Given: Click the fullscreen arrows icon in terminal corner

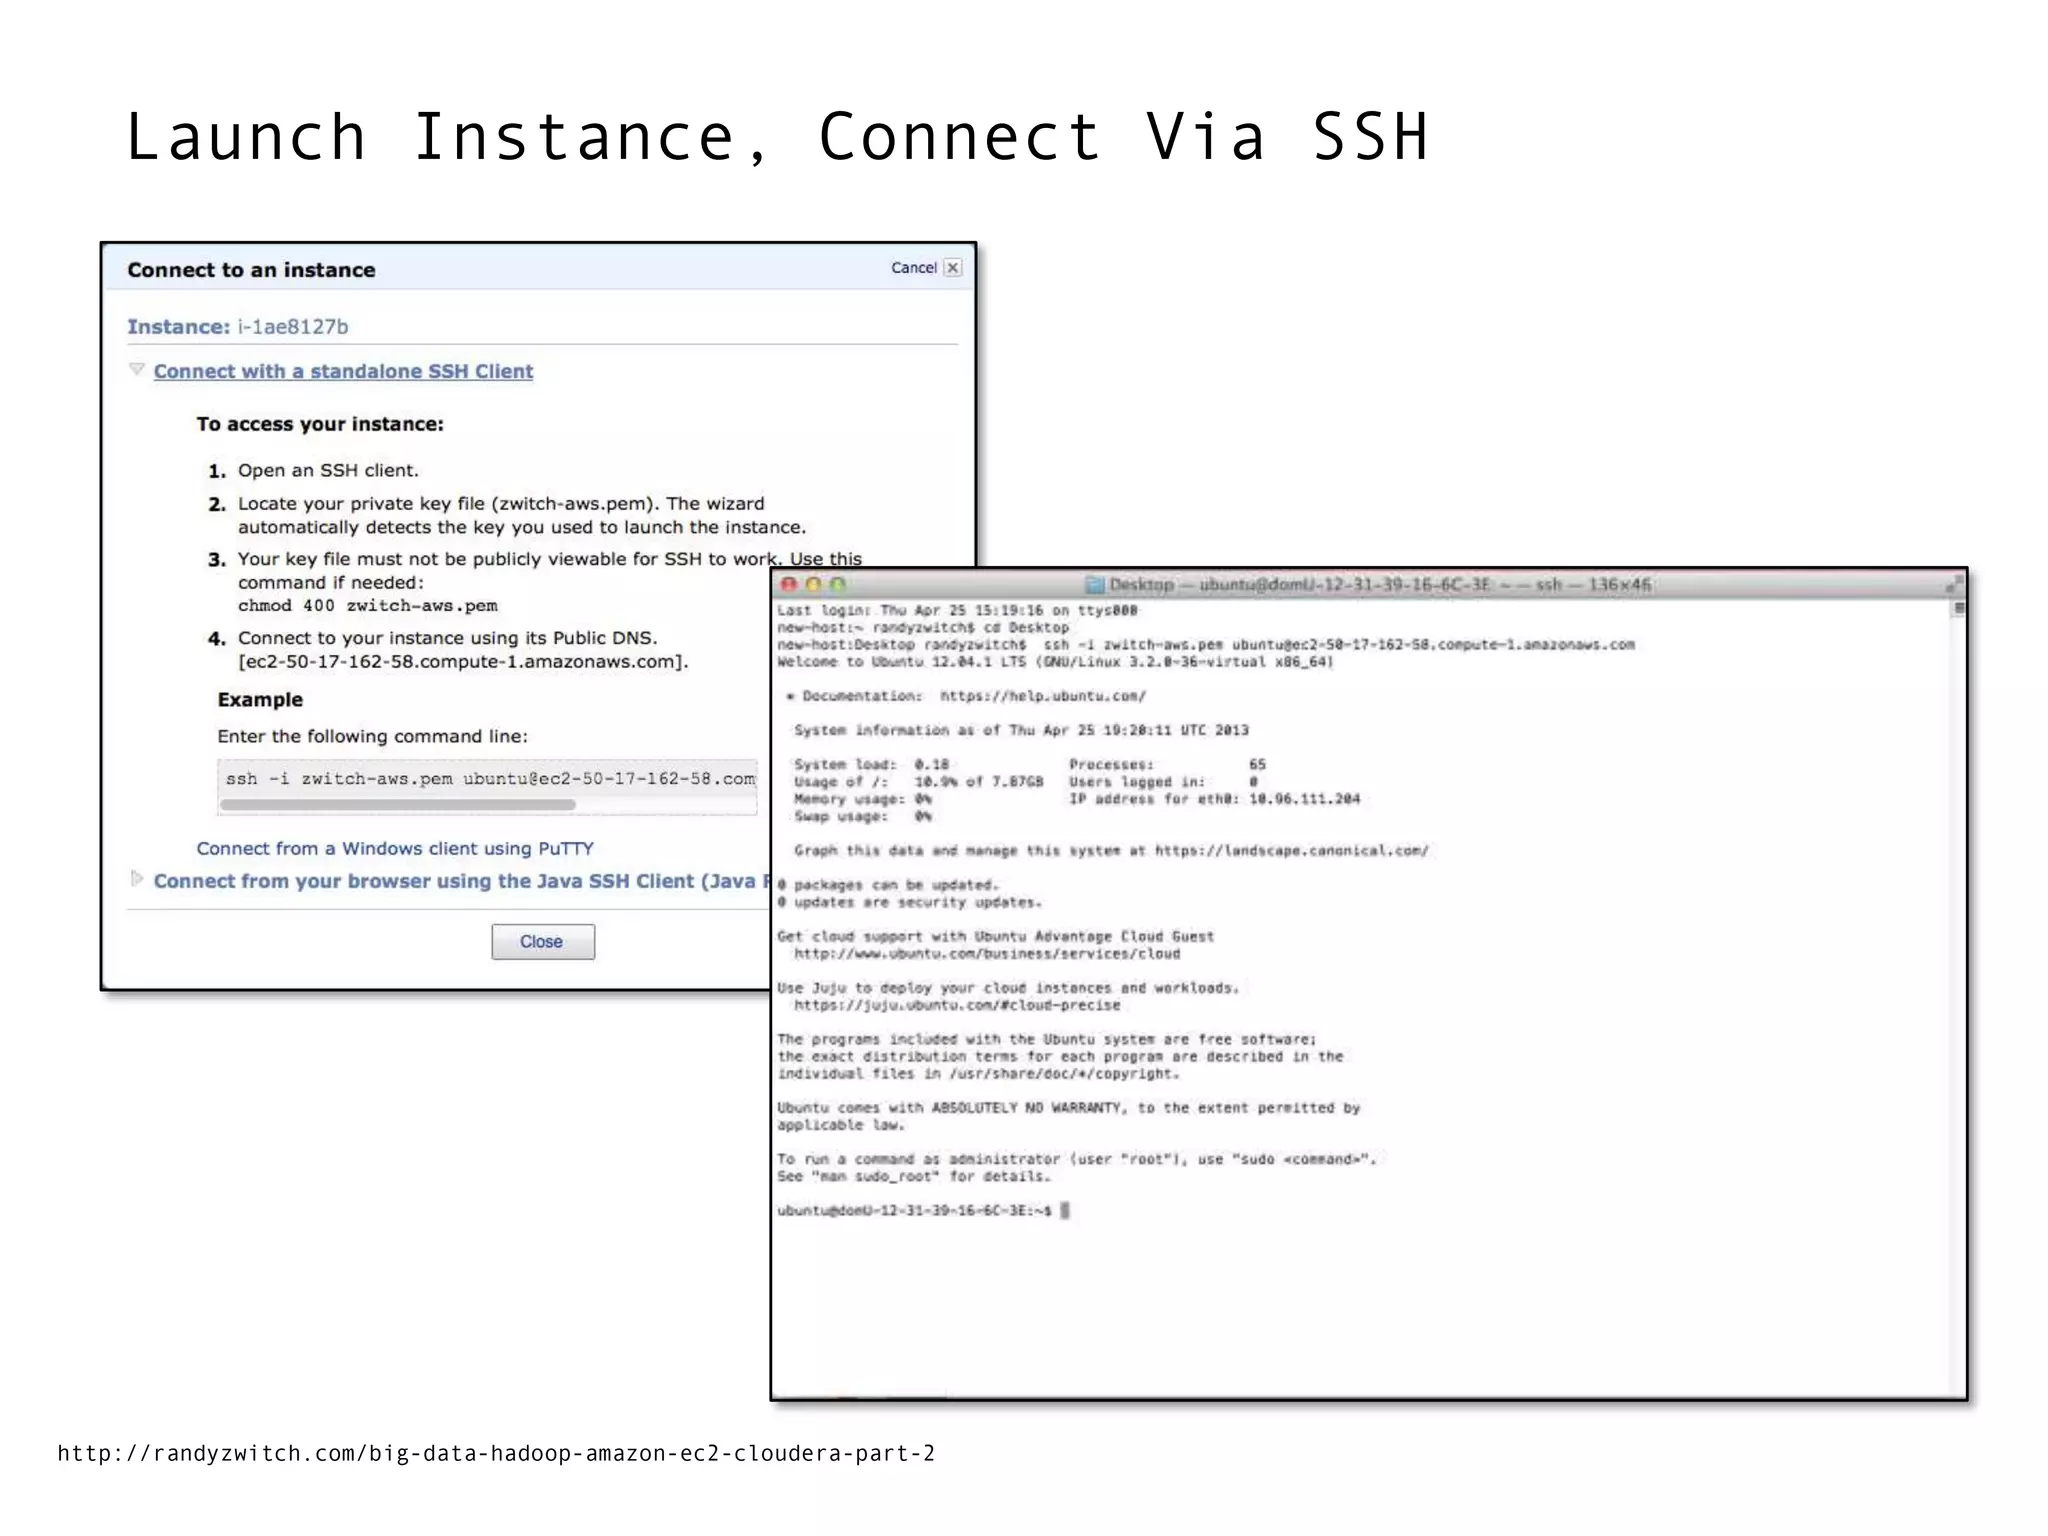Looking at the screenshot, I should (x=1954, y=584).
